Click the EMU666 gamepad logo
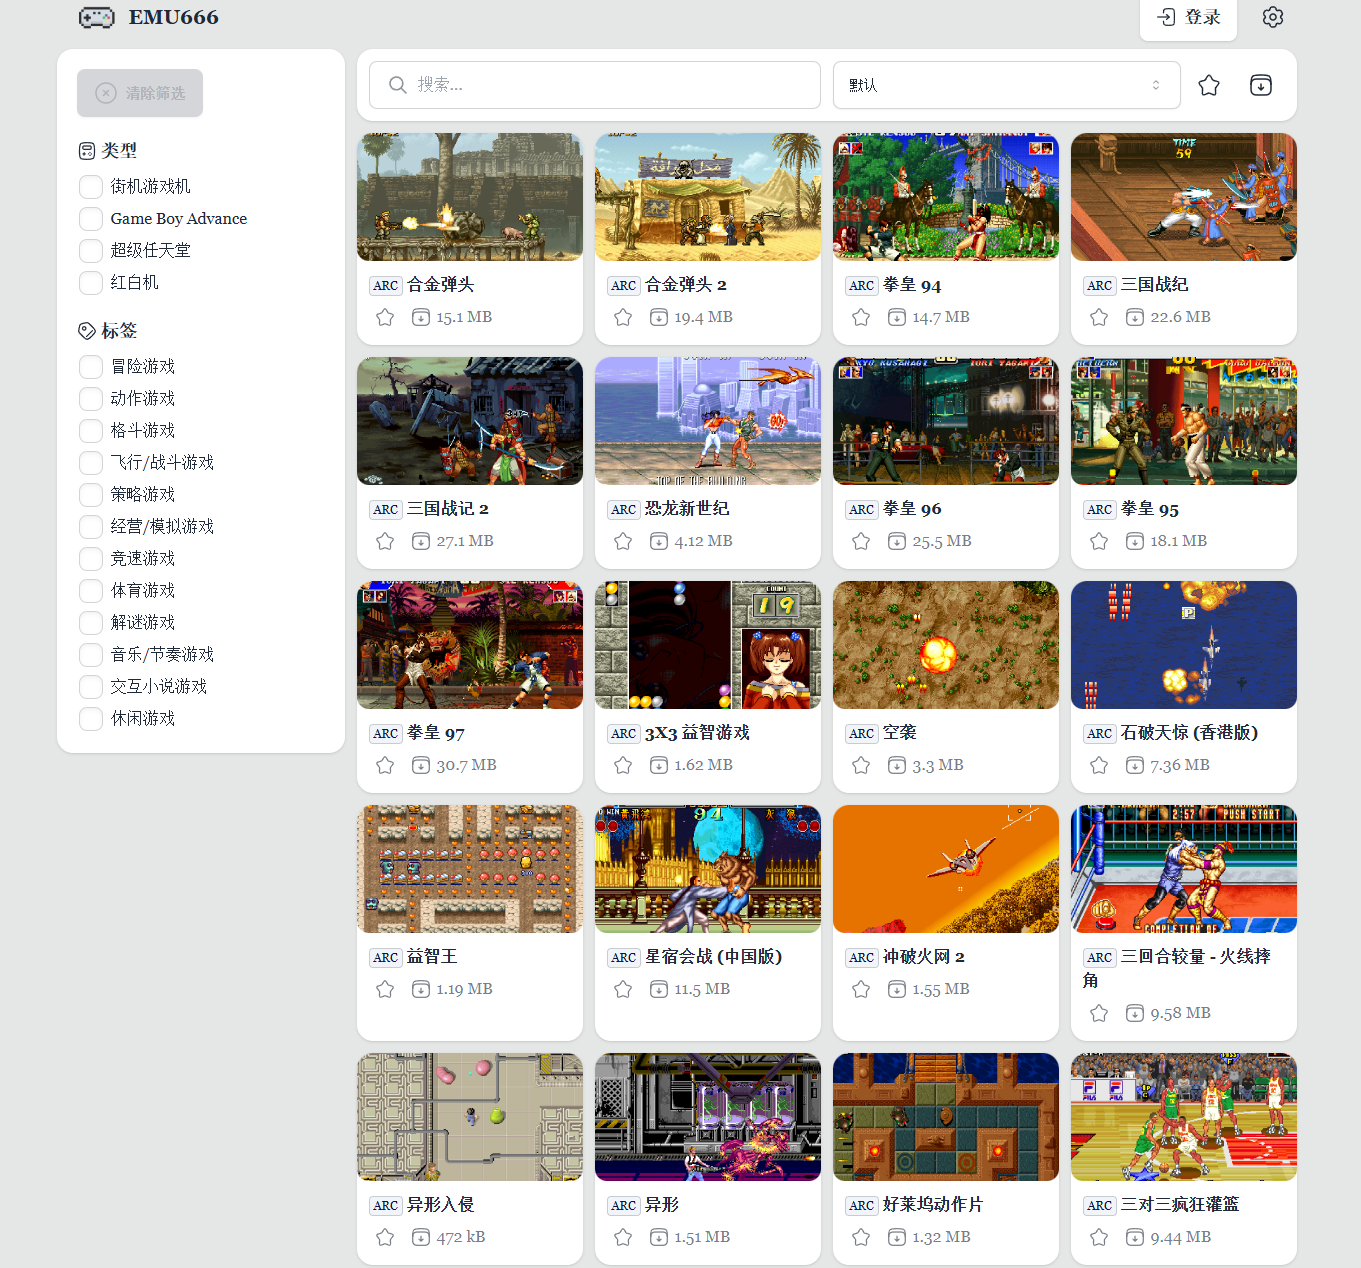This screenshot has width=1361, height=1268. click(97, 17)
